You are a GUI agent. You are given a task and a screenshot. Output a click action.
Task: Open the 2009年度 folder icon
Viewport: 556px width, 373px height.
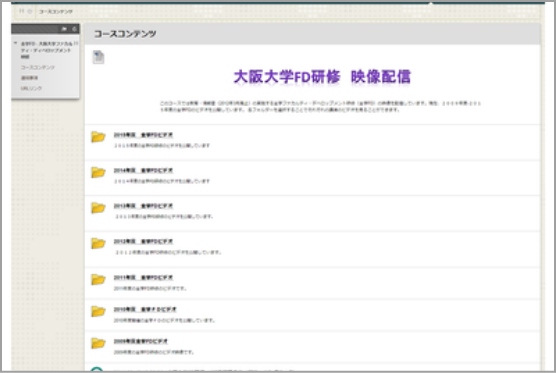pos(98,343)
